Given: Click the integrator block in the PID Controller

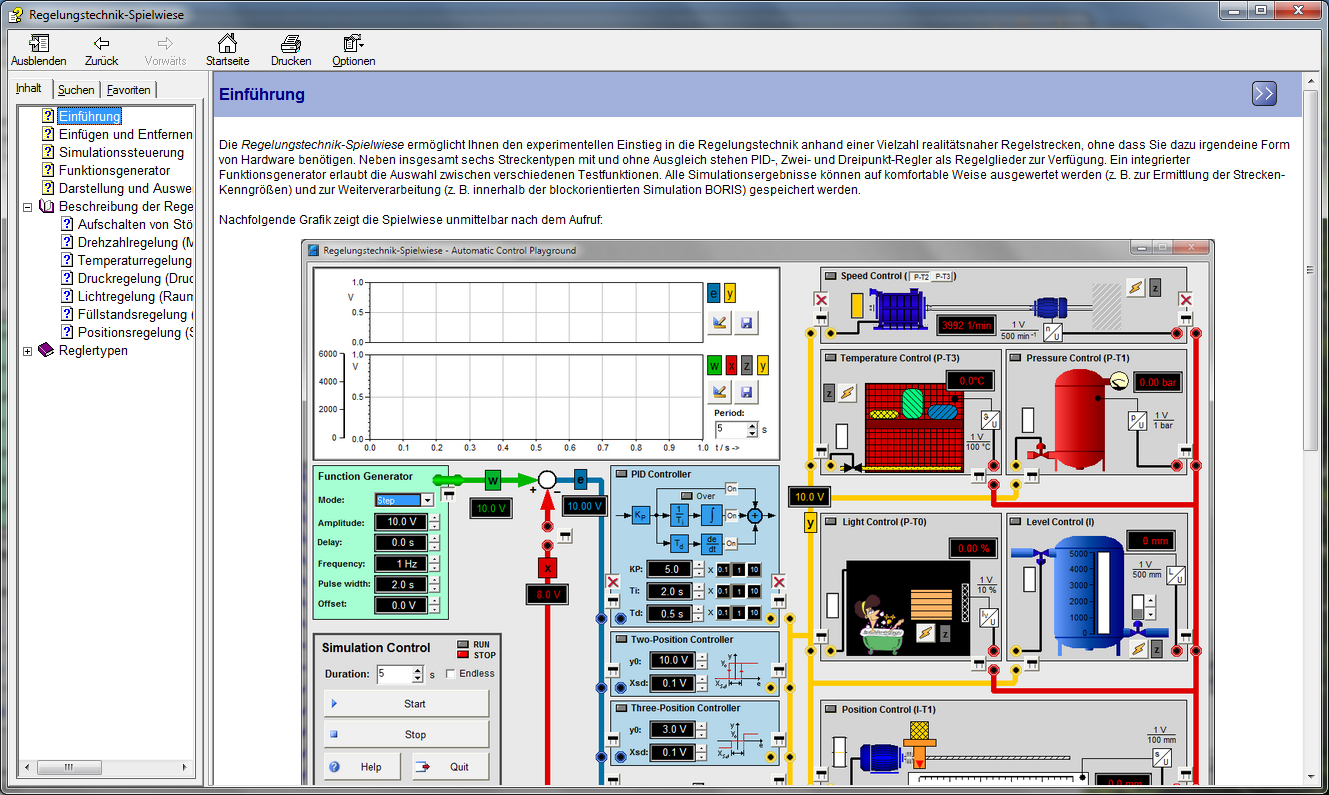Looking at the screenshot, I should 711,515.
